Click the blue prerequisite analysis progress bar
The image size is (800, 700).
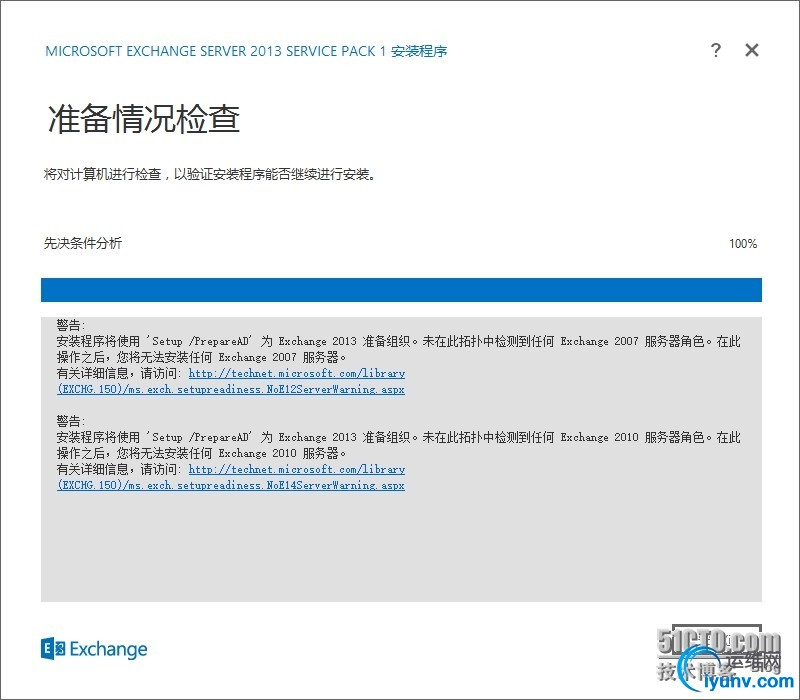click(x=401, y=290)
